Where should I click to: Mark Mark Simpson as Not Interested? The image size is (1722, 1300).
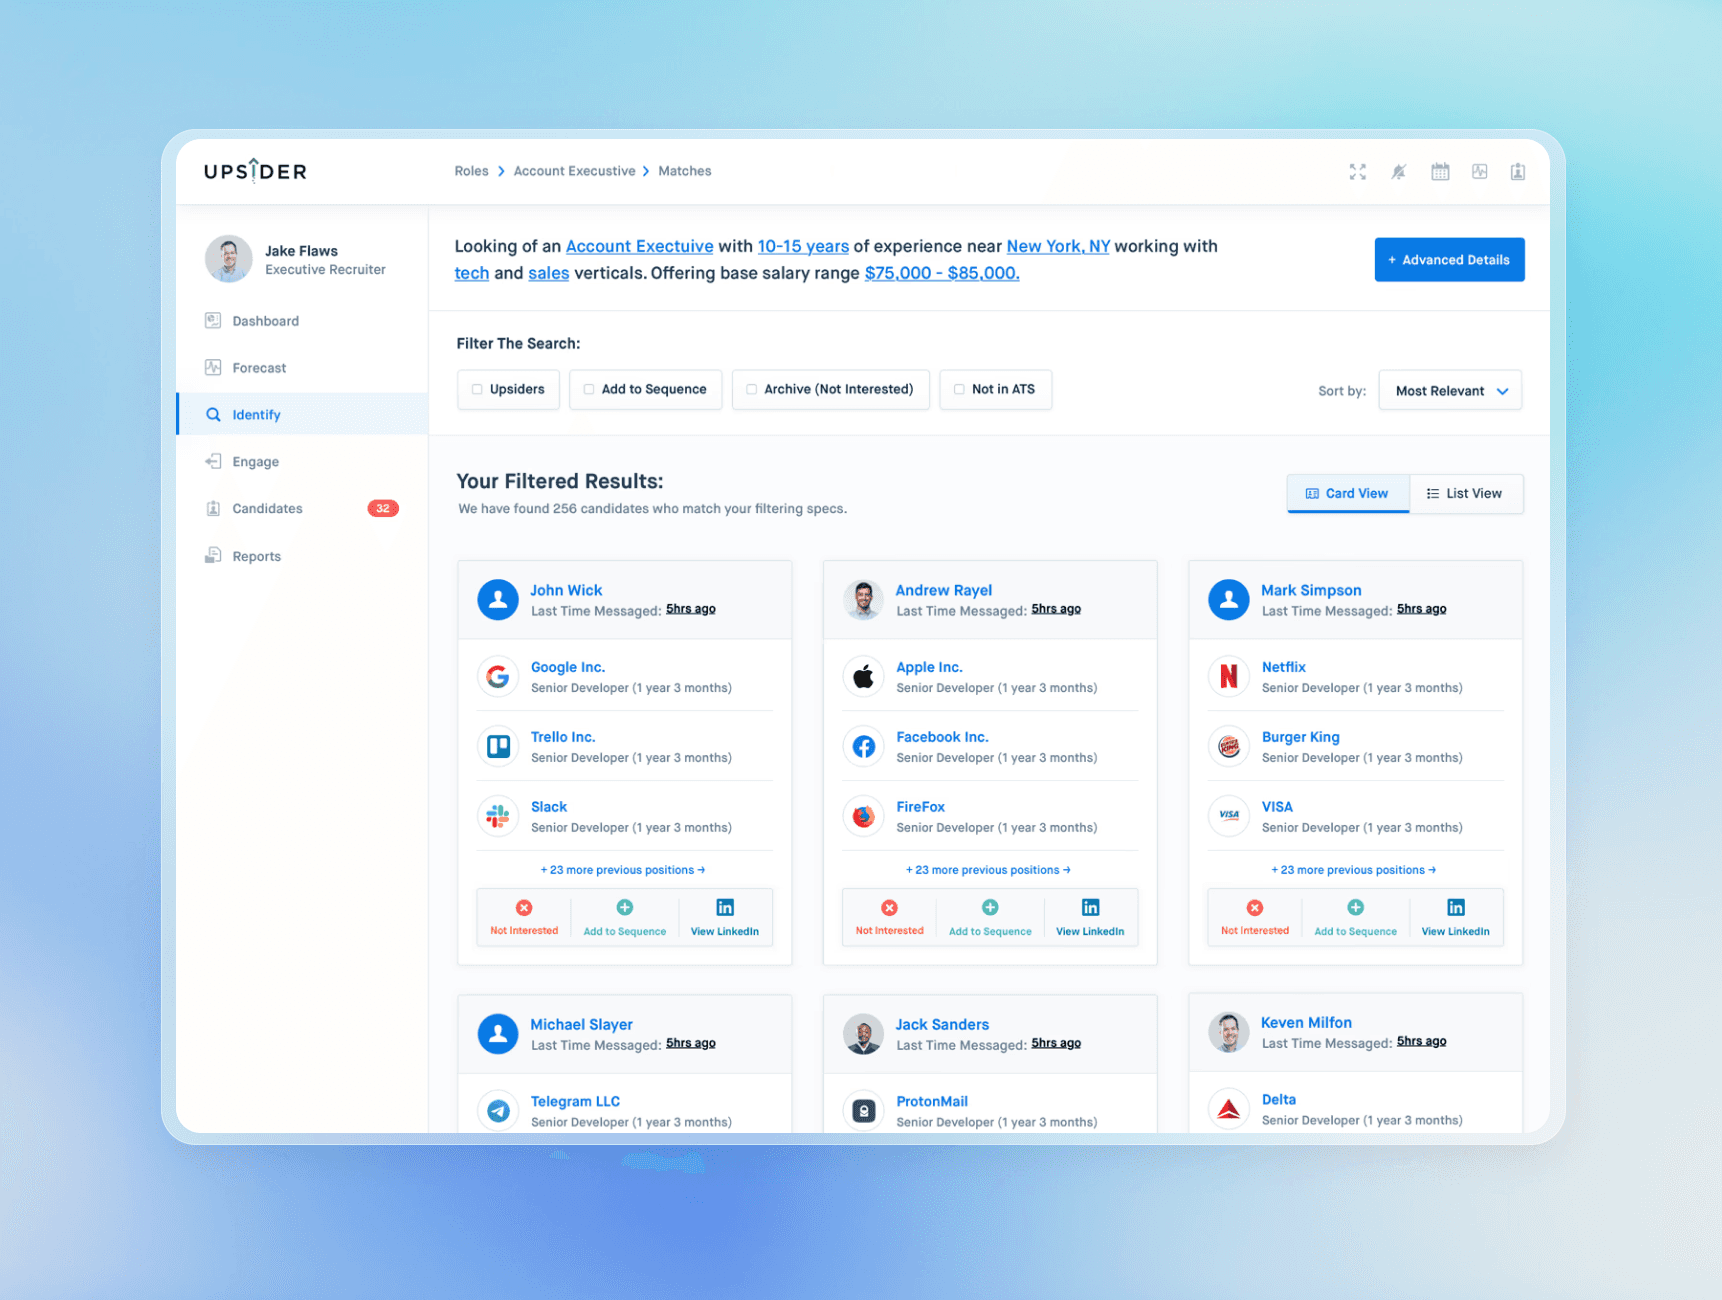coord(1255,917)
